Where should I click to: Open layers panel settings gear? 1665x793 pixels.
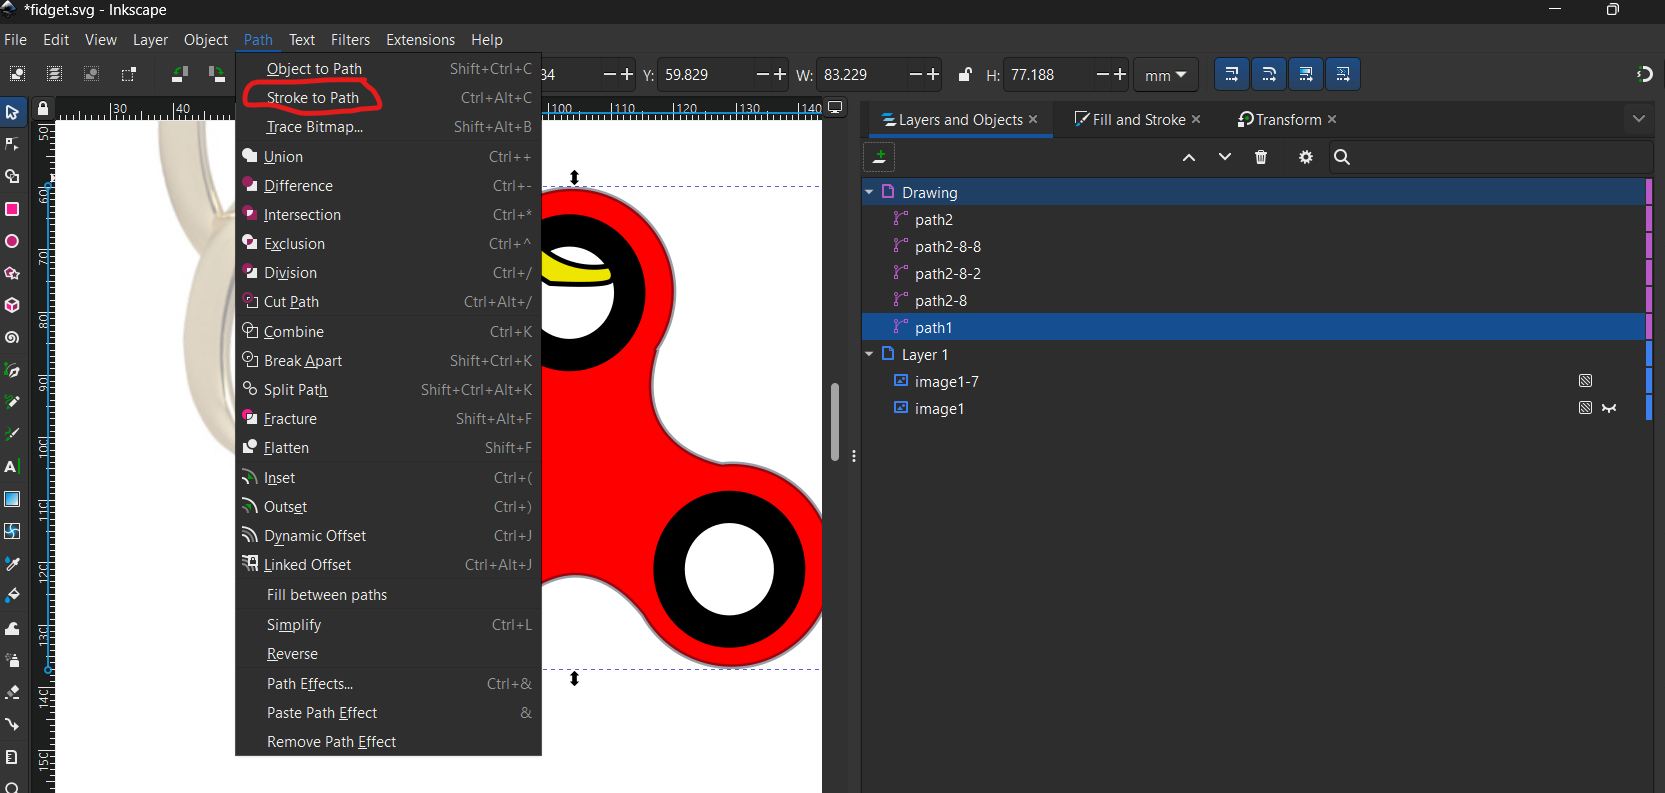point(1305,157)
